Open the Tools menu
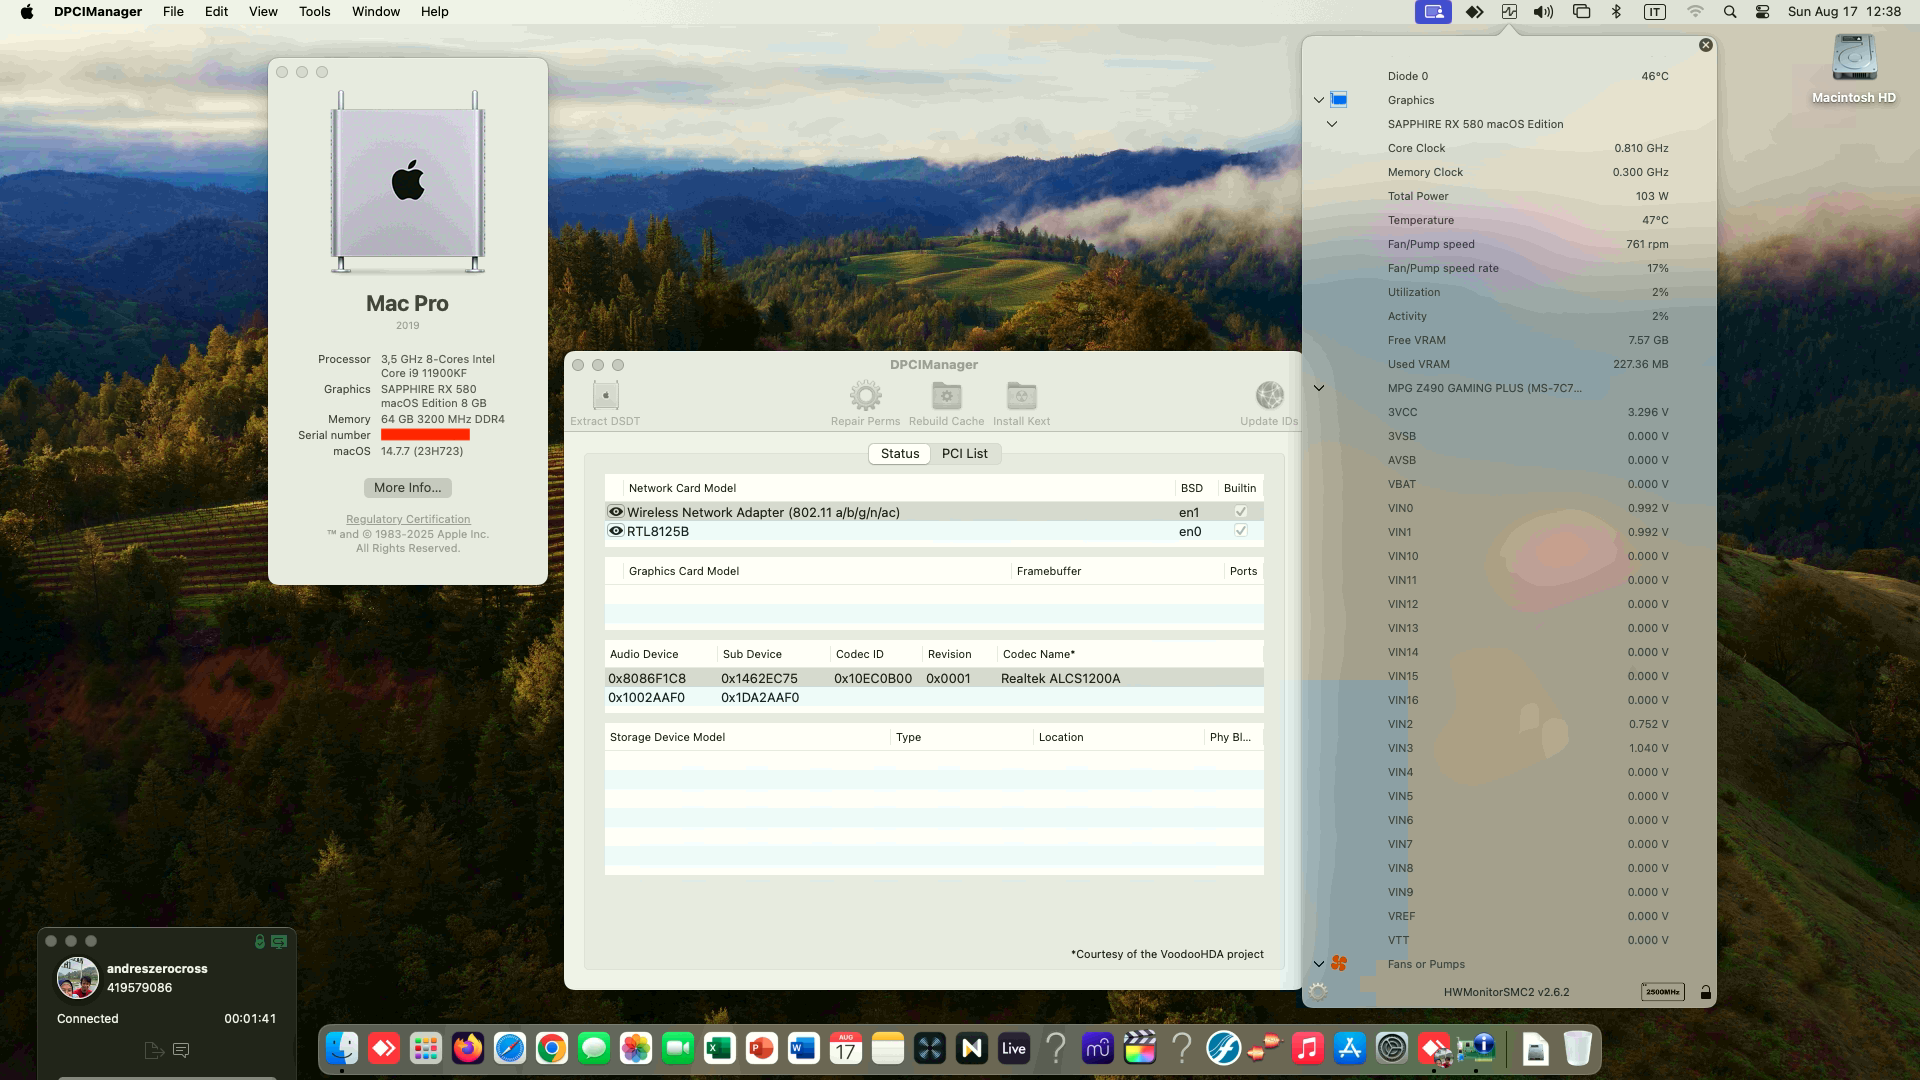 [x=314, y=11]
